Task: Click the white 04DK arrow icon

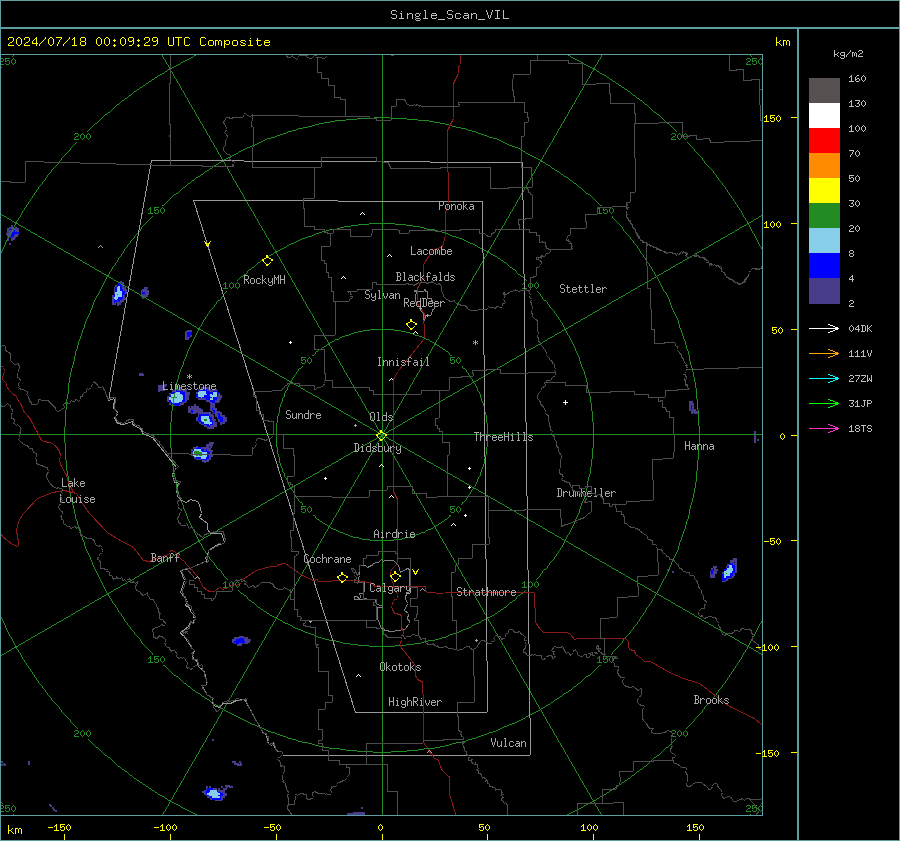Action: point(824,328)
